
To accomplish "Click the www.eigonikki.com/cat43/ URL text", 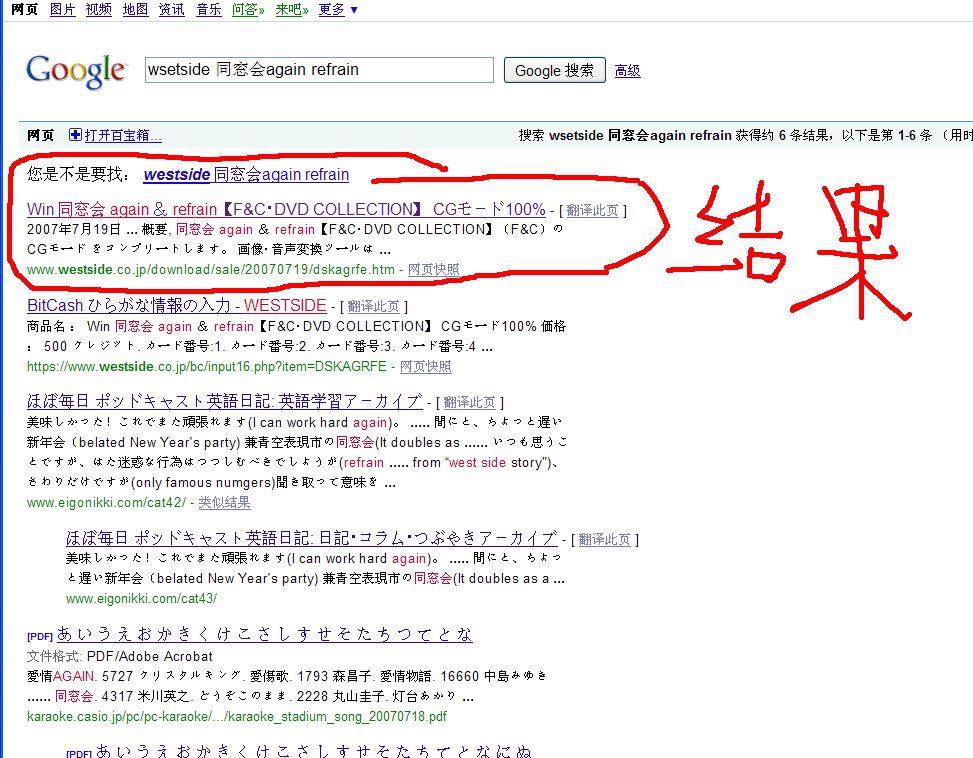I will click(141, 599).
